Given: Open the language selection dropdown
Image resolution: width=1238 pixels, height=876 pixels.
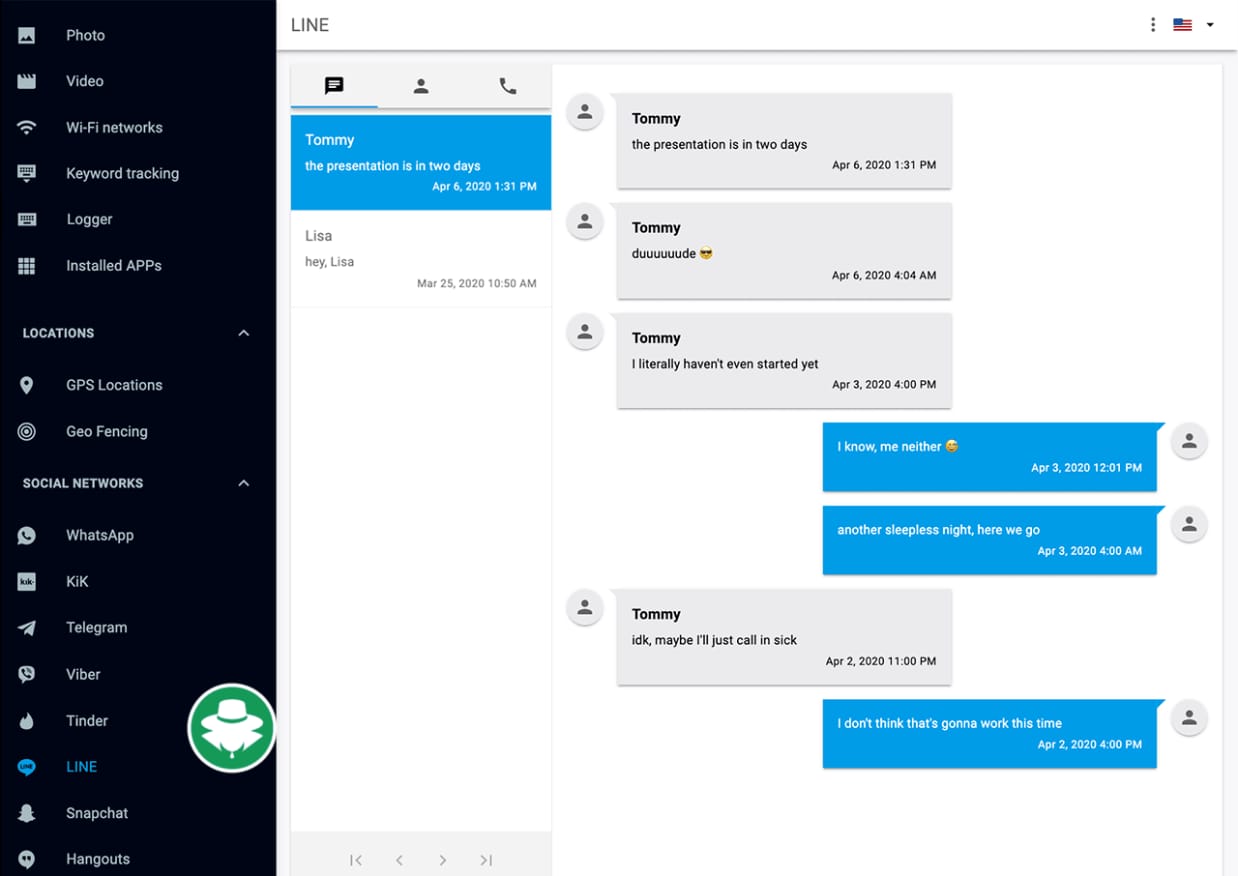Looking at the screenshot, I should point(1193,24).
